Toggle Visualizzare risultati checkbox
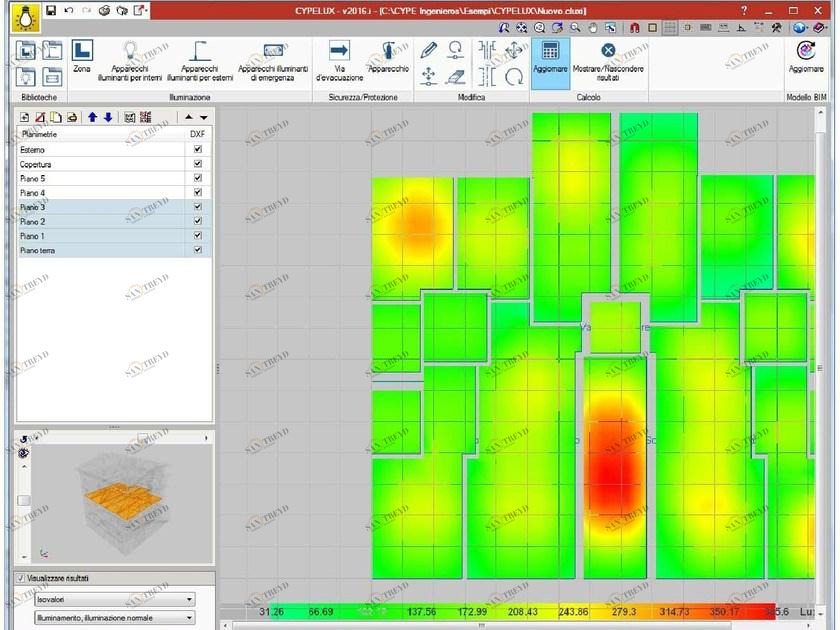The image size is (840, 630). [22, 578]
